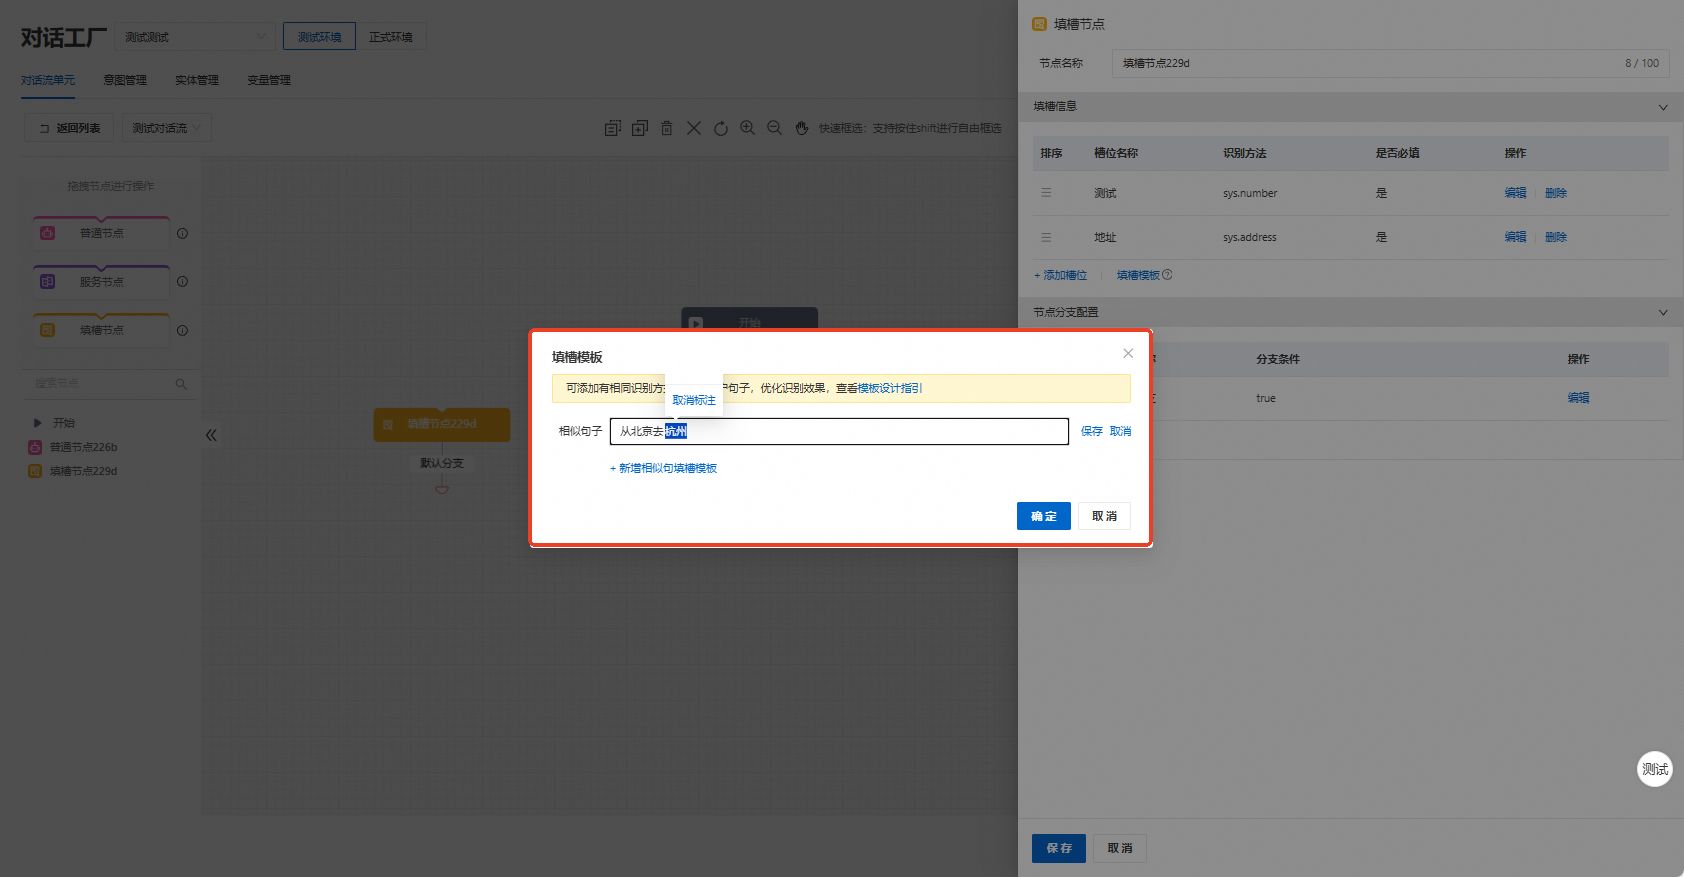Click the 开始 node on canvas
This screenshot has height=877, width=1684.
click(749, 320)
